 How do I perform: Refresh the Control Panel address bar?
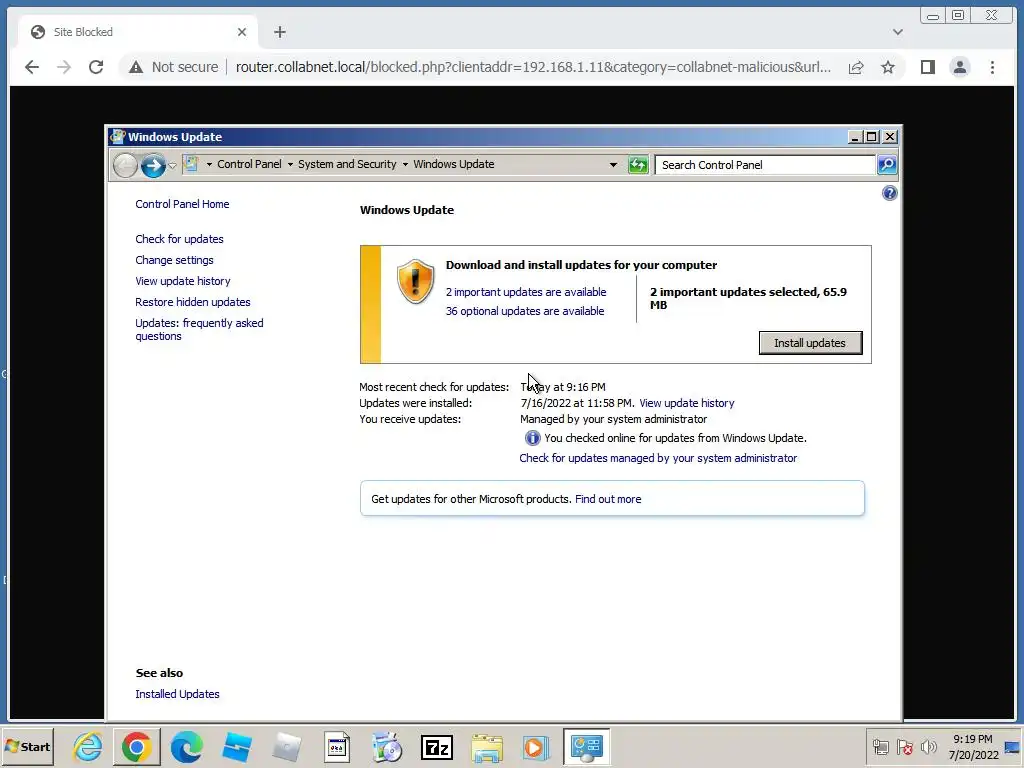click(x=638, y=165)
